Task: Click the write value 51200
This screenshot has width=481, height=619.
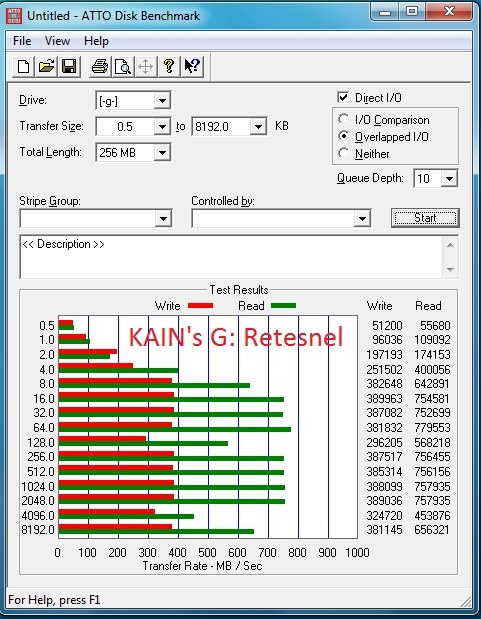Action: [x=387, y=325]
